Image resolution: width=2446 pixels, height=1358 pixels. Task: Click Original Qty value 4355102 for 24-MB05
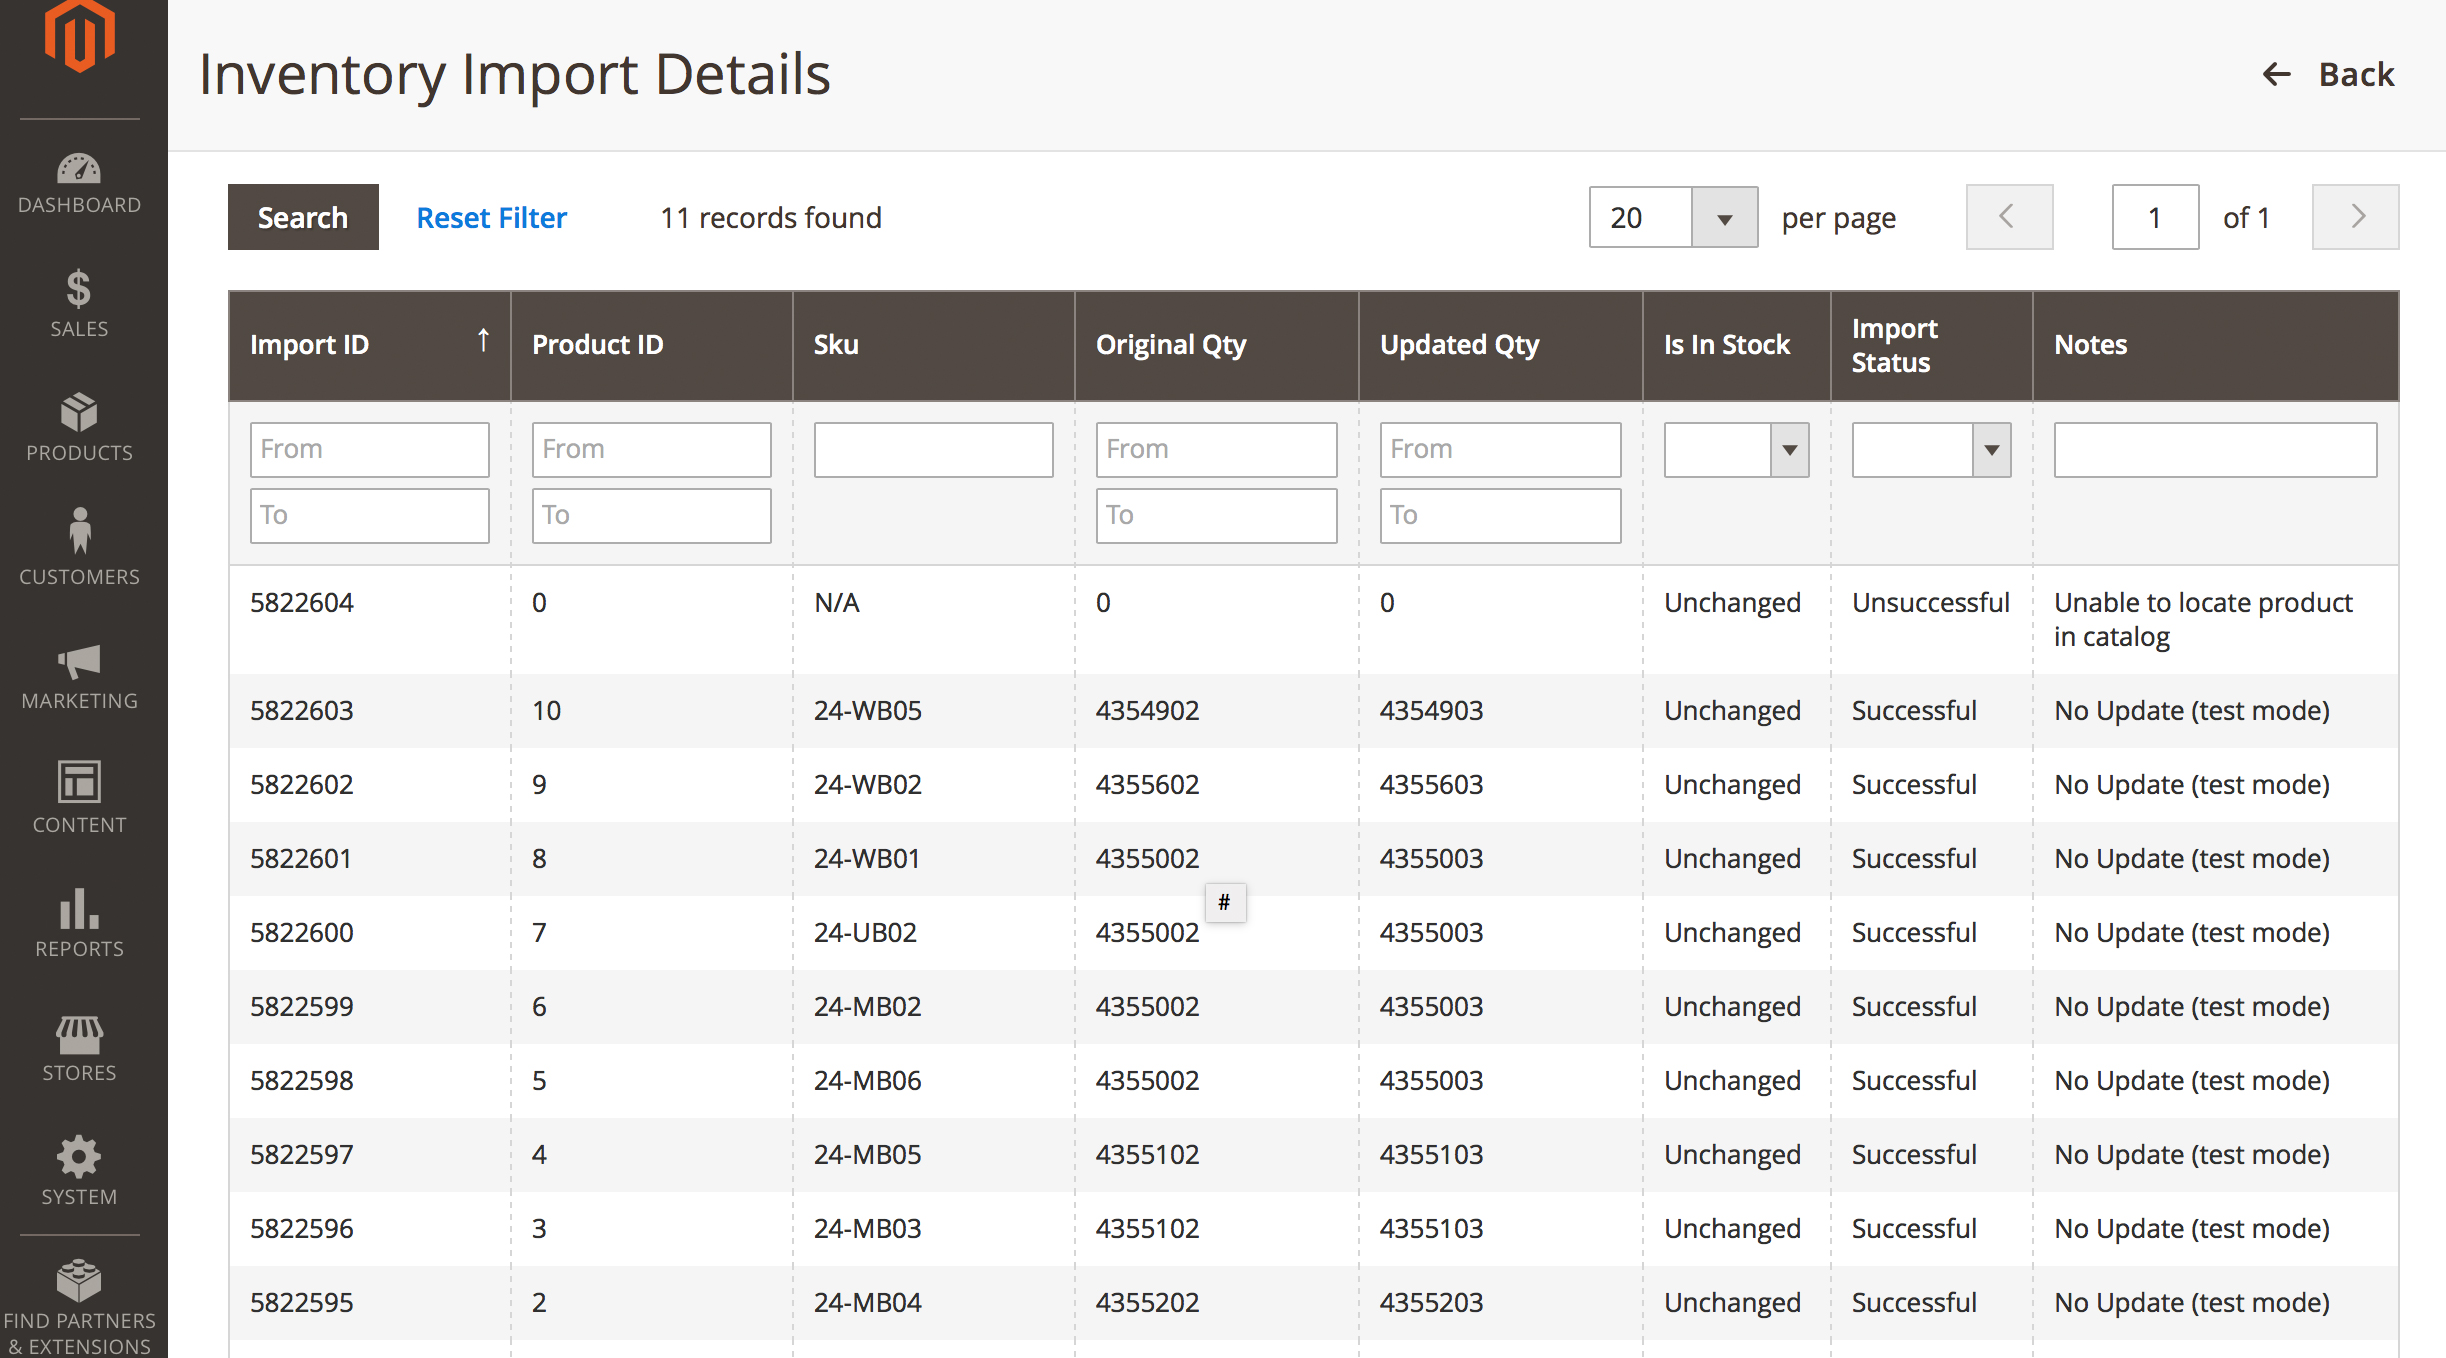coord(1148,1155)
